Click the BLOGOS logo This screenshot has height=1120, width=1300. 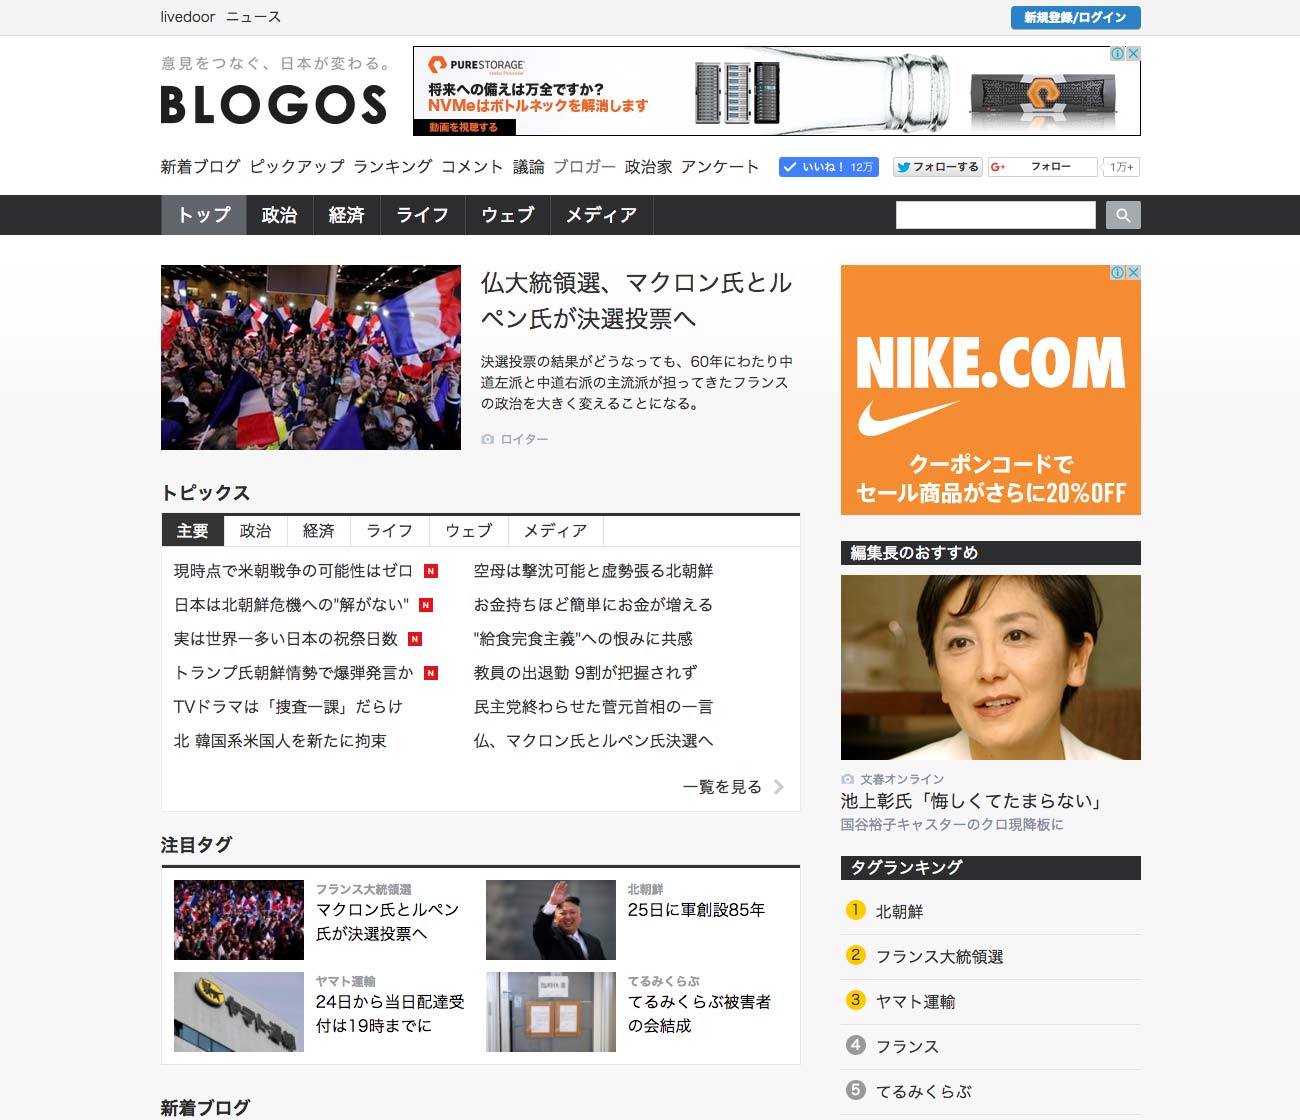pyautogui.click(x=273, y=104)
